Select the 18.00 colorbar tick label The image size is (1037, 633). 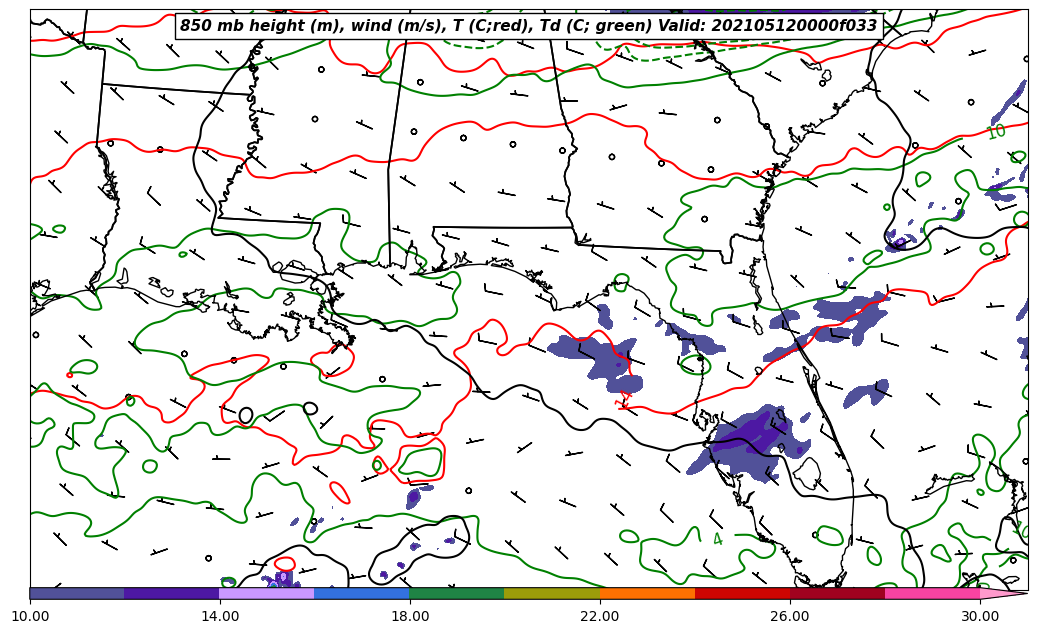tap(409, 616)
